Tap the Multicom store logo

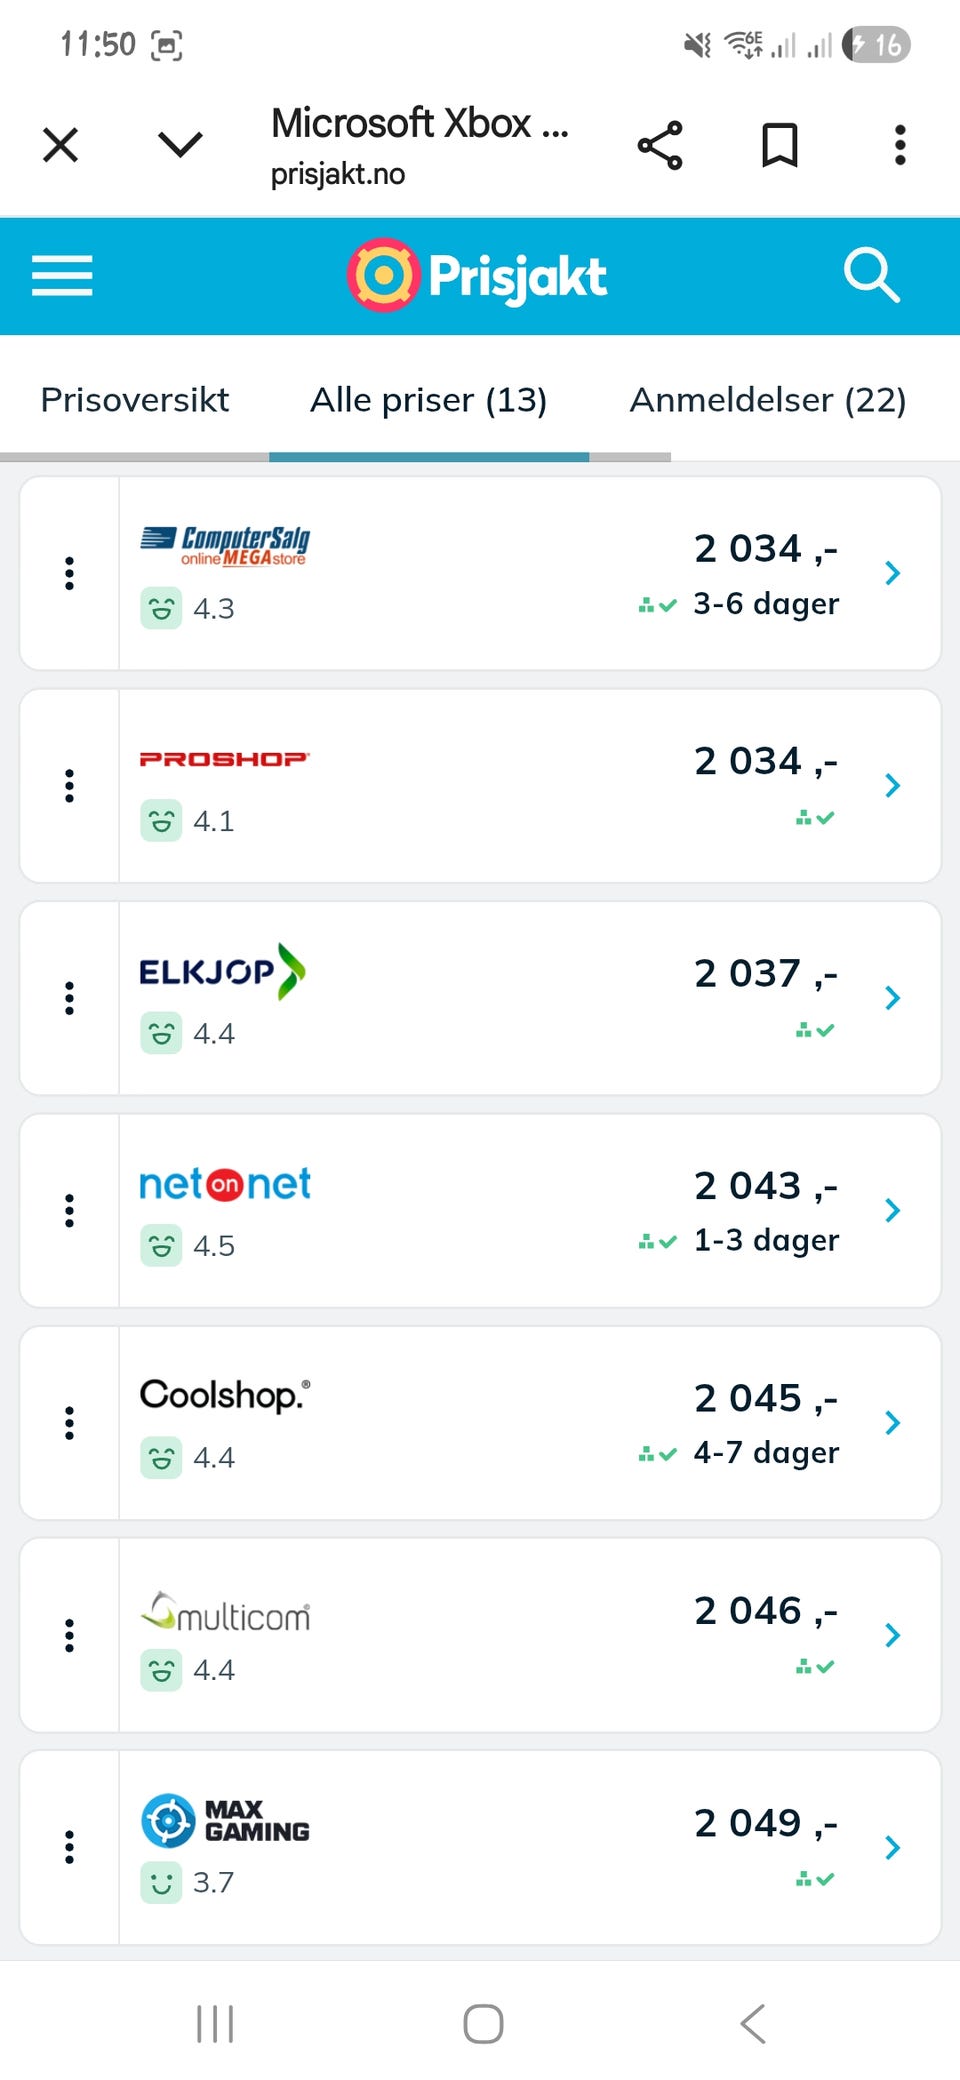pyautogui.click(x=225, y=1612)
